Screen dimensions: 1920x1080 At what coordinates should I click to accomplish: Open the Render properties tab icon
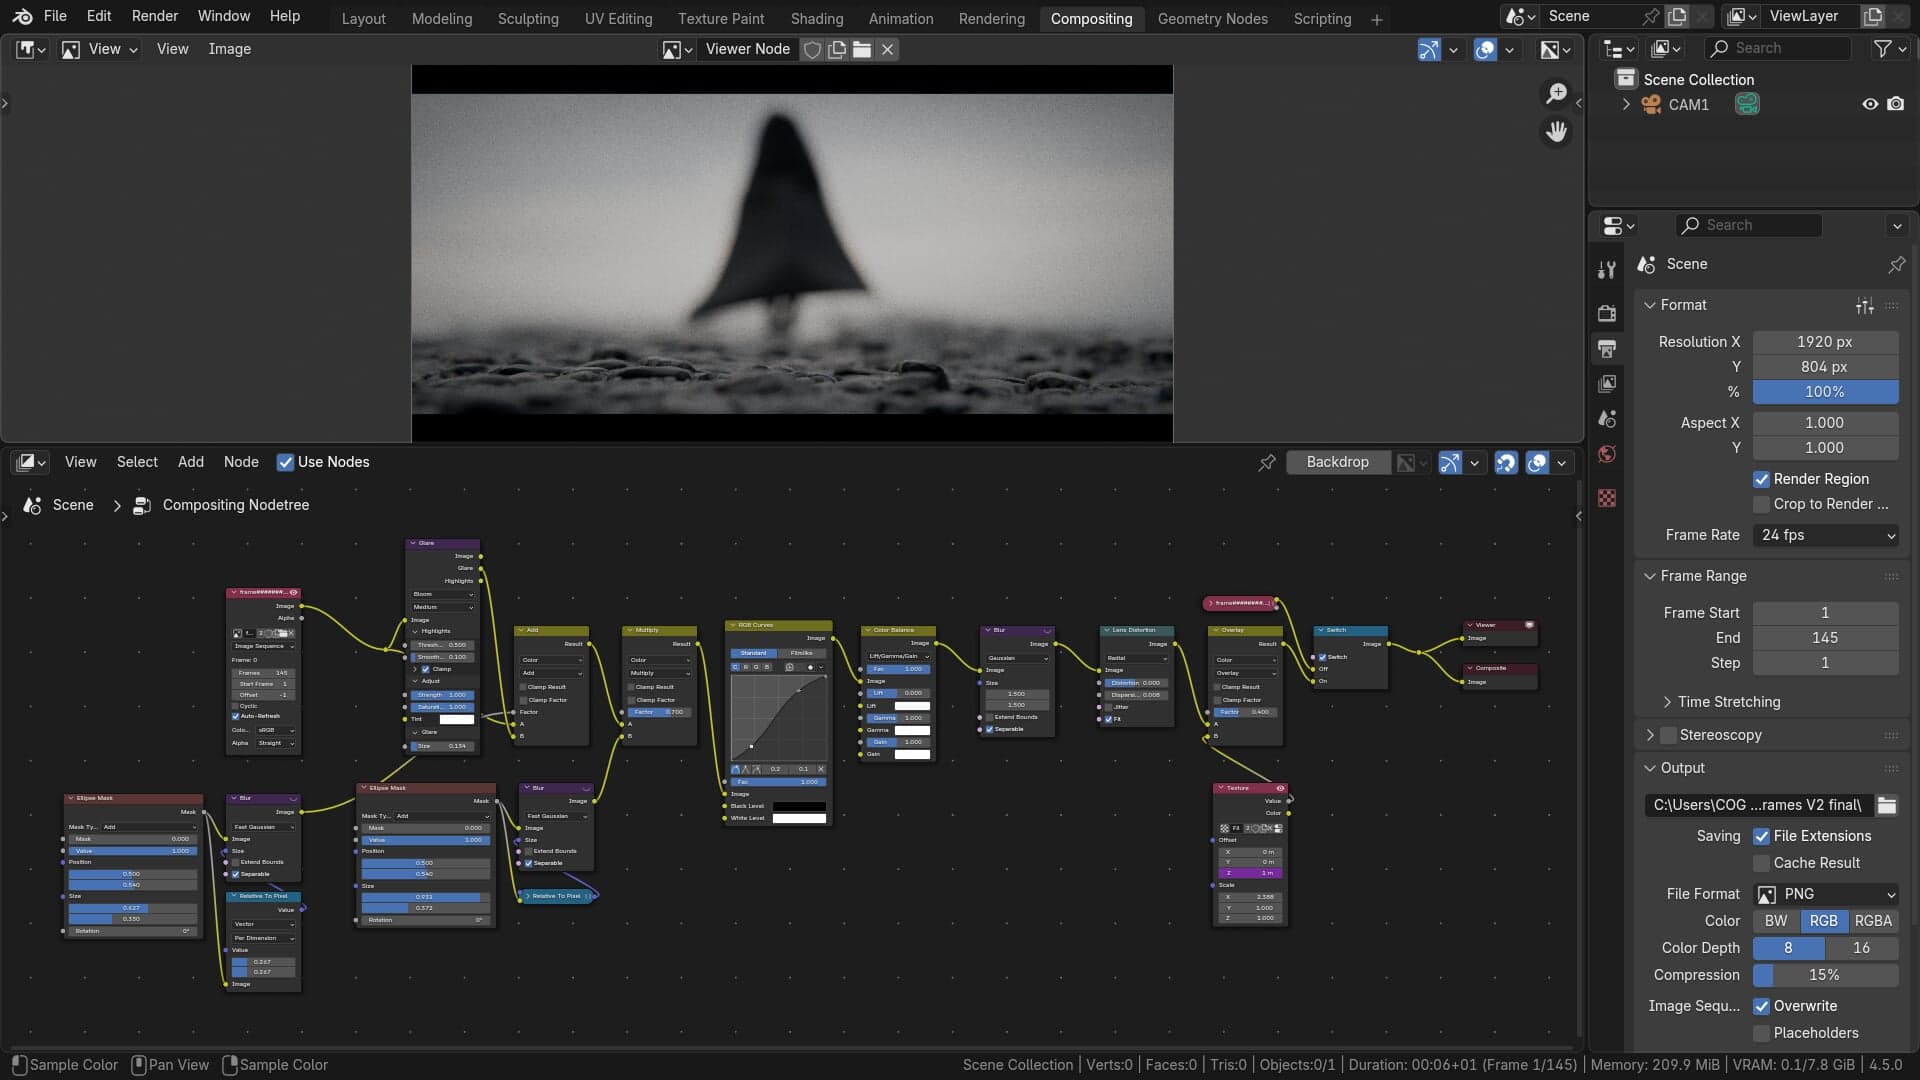[1607, 313]
